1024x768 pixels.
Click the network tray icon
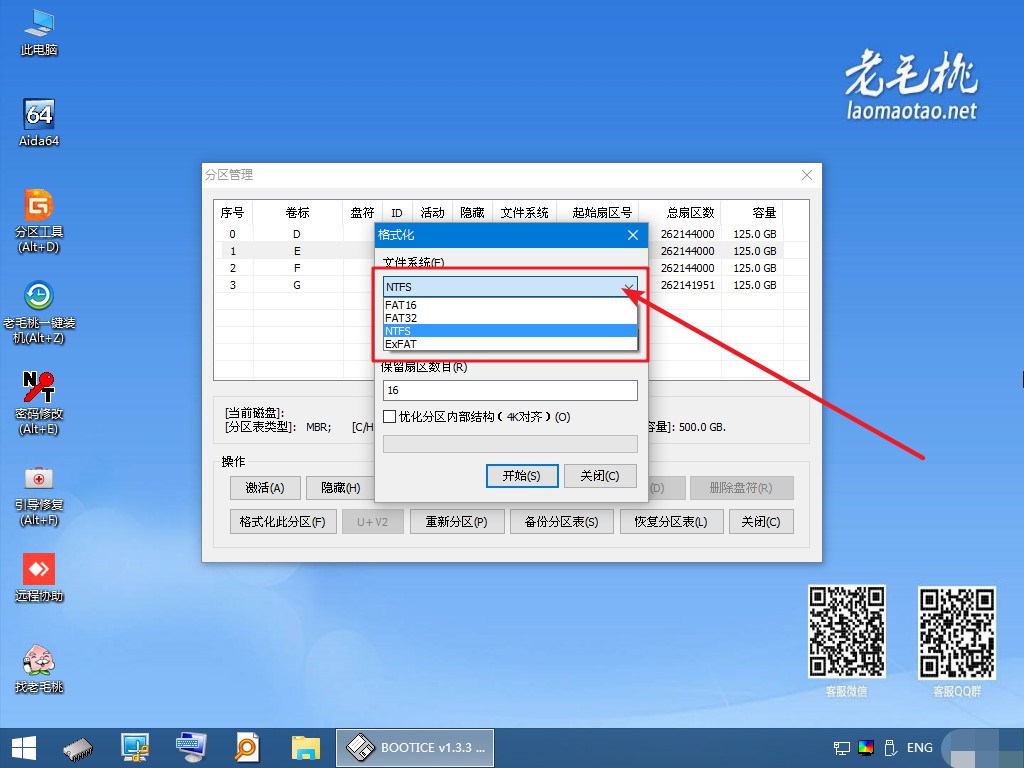coord(842,748)
